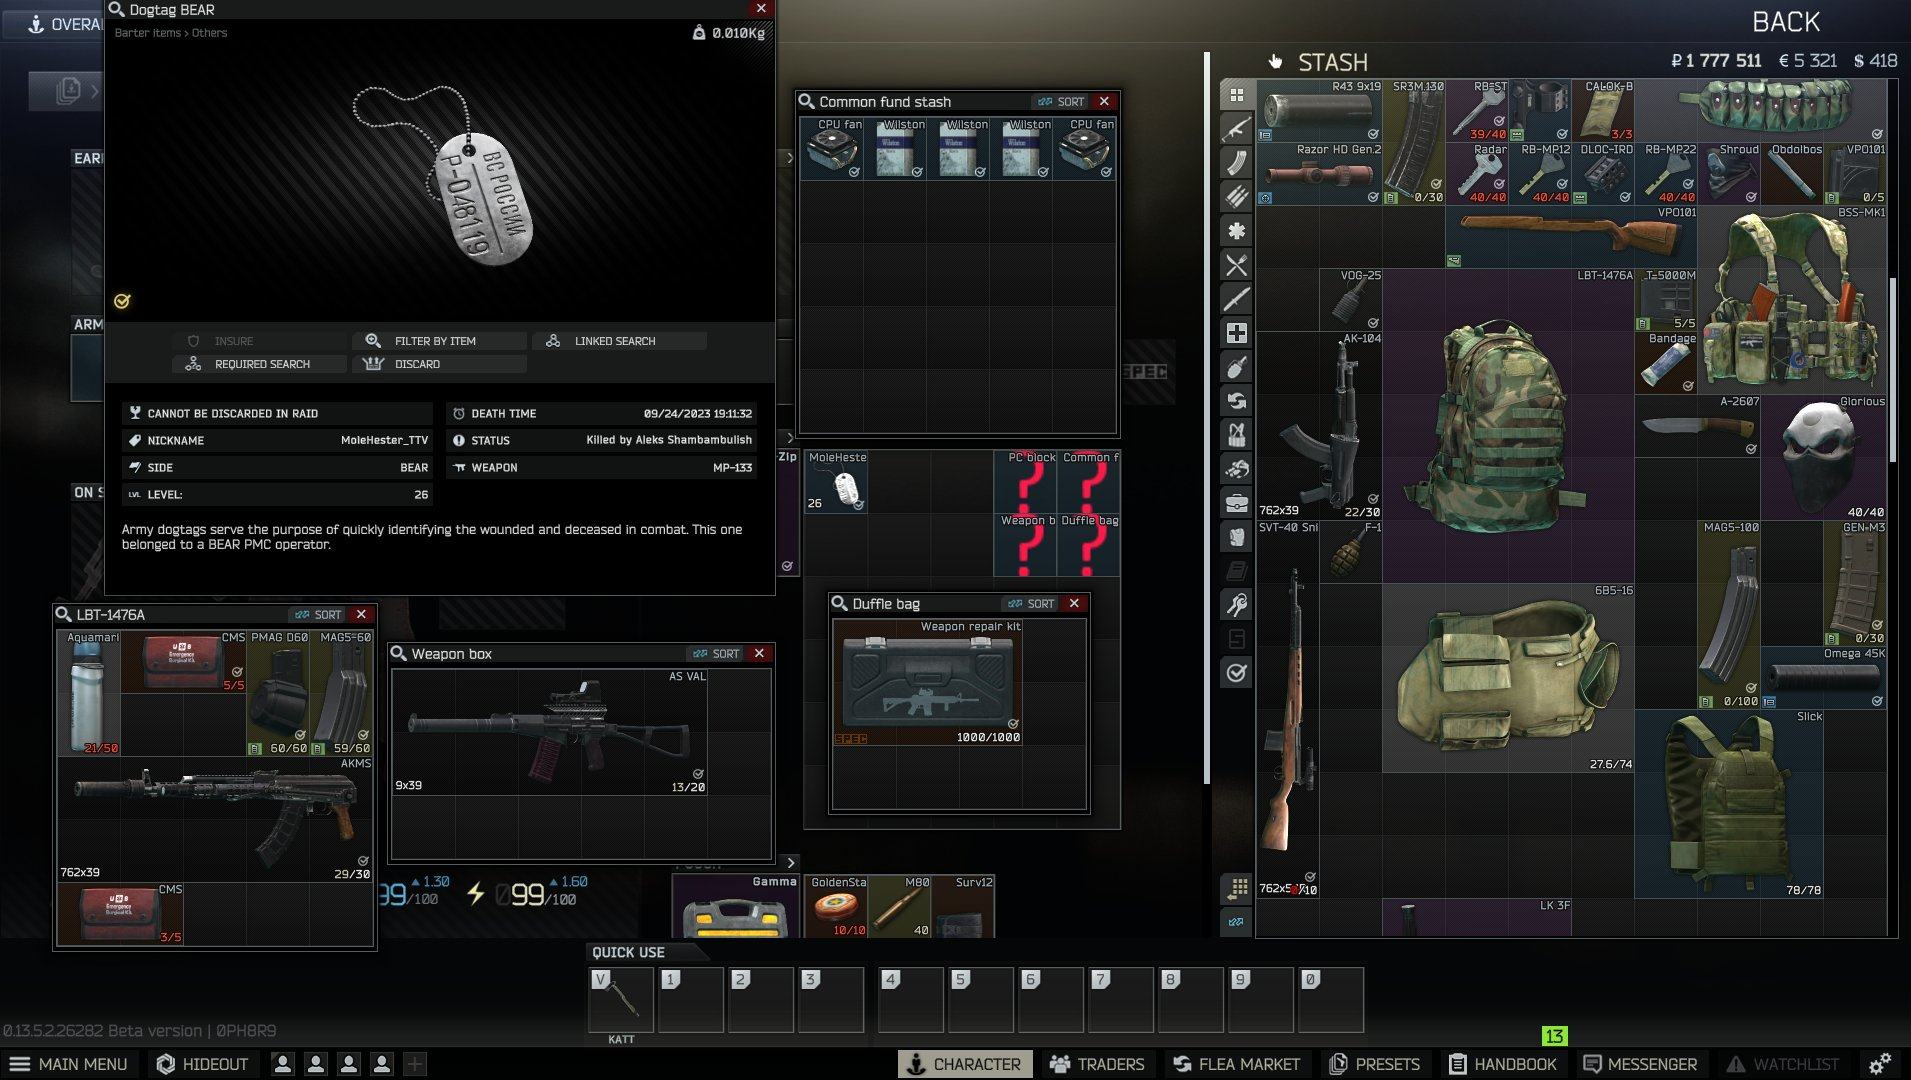Click the magnifier icon of Dogtag BEAR window
Screen dimensions: 1911x1080
coord(117,10)
